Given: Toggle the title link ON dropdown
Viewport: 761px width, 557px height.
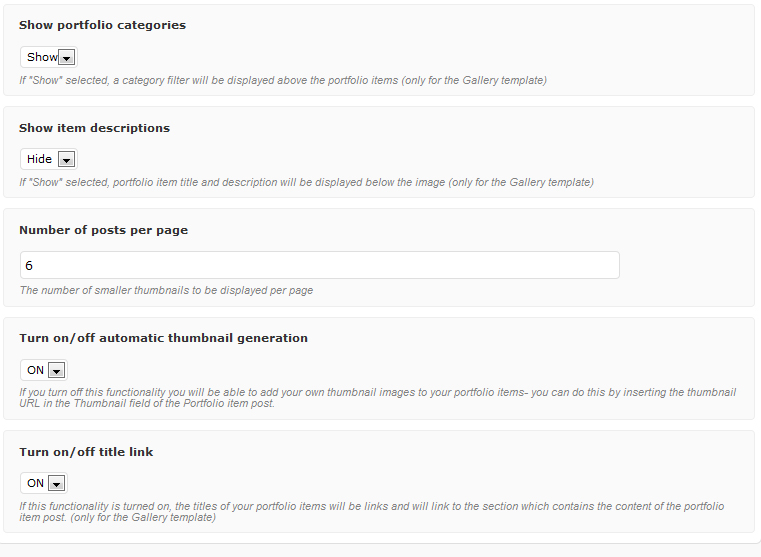Looking at the screenshot, I should coord(36,483).
